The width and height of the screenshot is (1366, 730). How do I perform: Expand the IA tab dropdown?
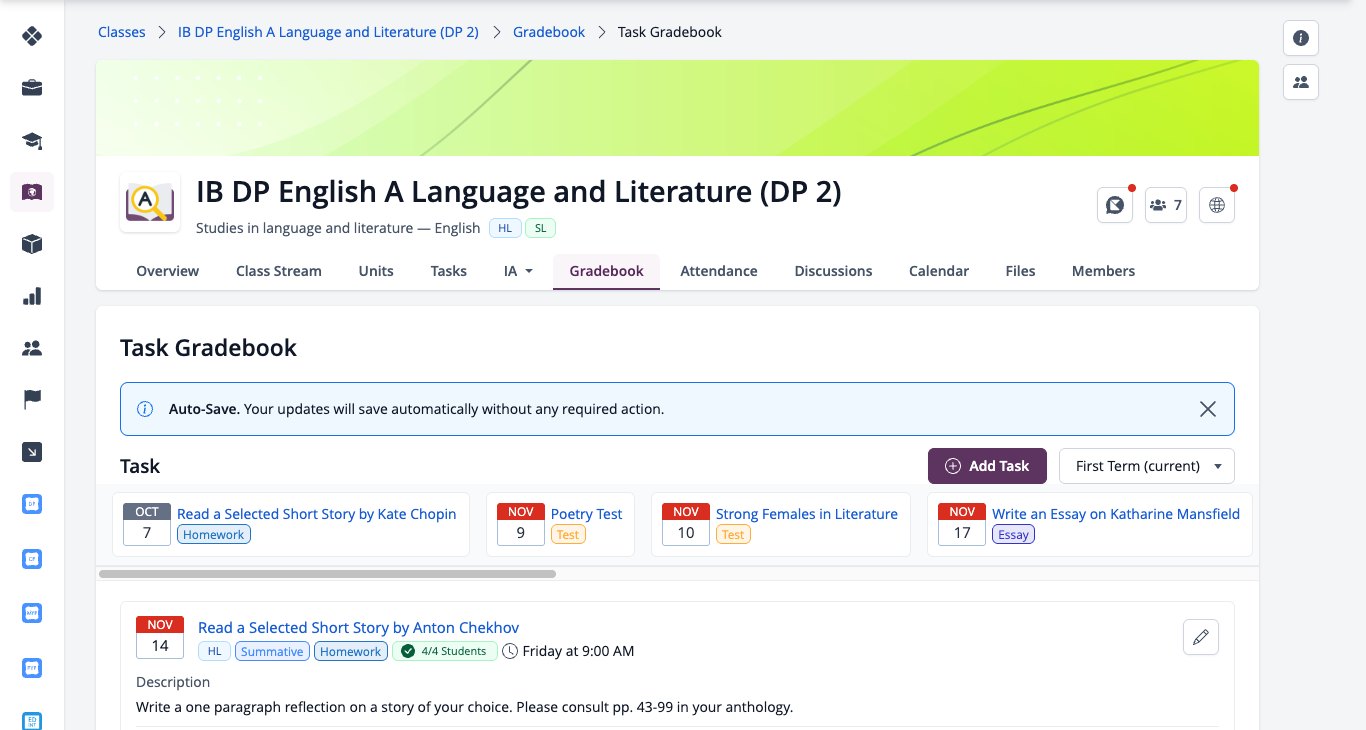[x=518, y=271]
